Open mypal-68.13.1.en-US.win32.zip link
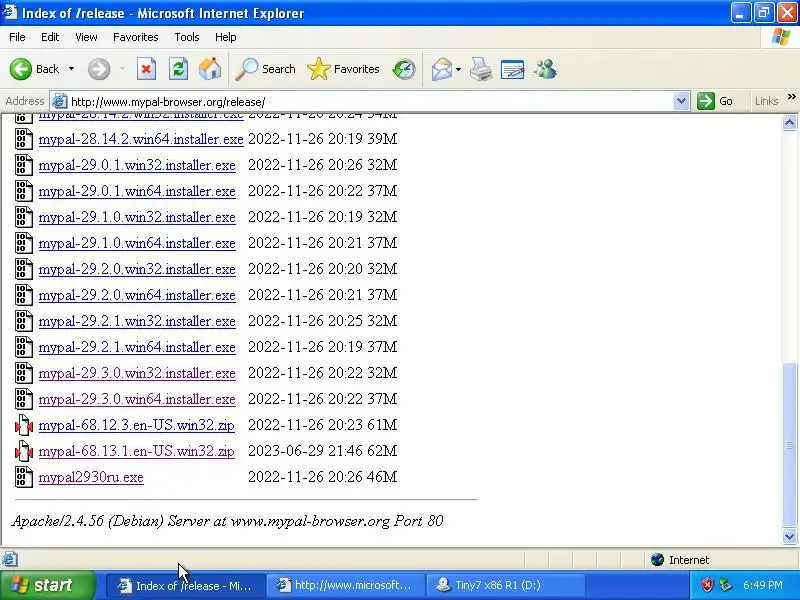The width and height of the screenshot is (800, 600). coord(136,452)
